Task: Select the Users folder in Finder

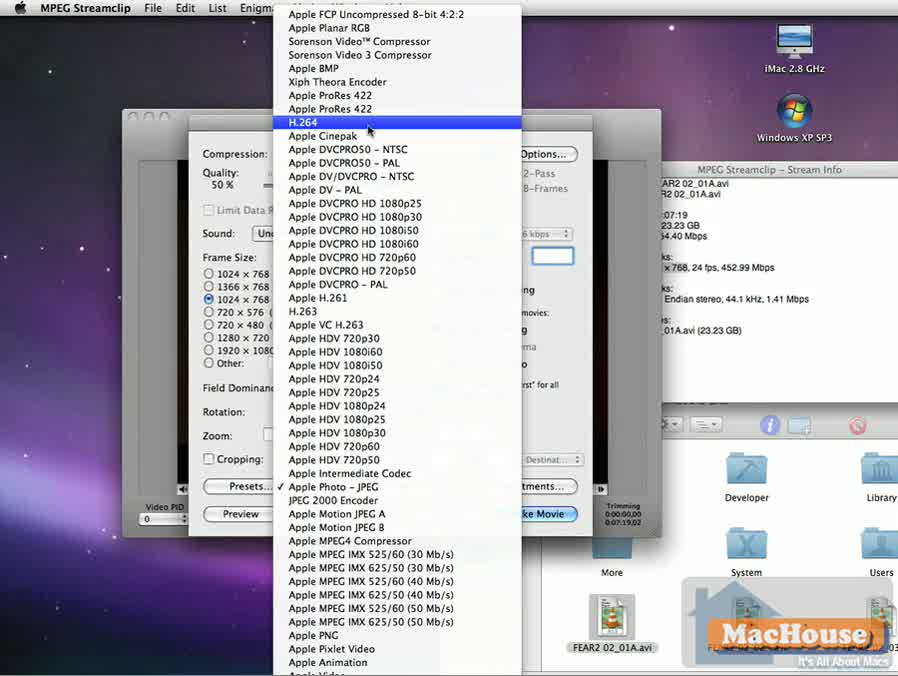Action: click(x=881, y=543)
